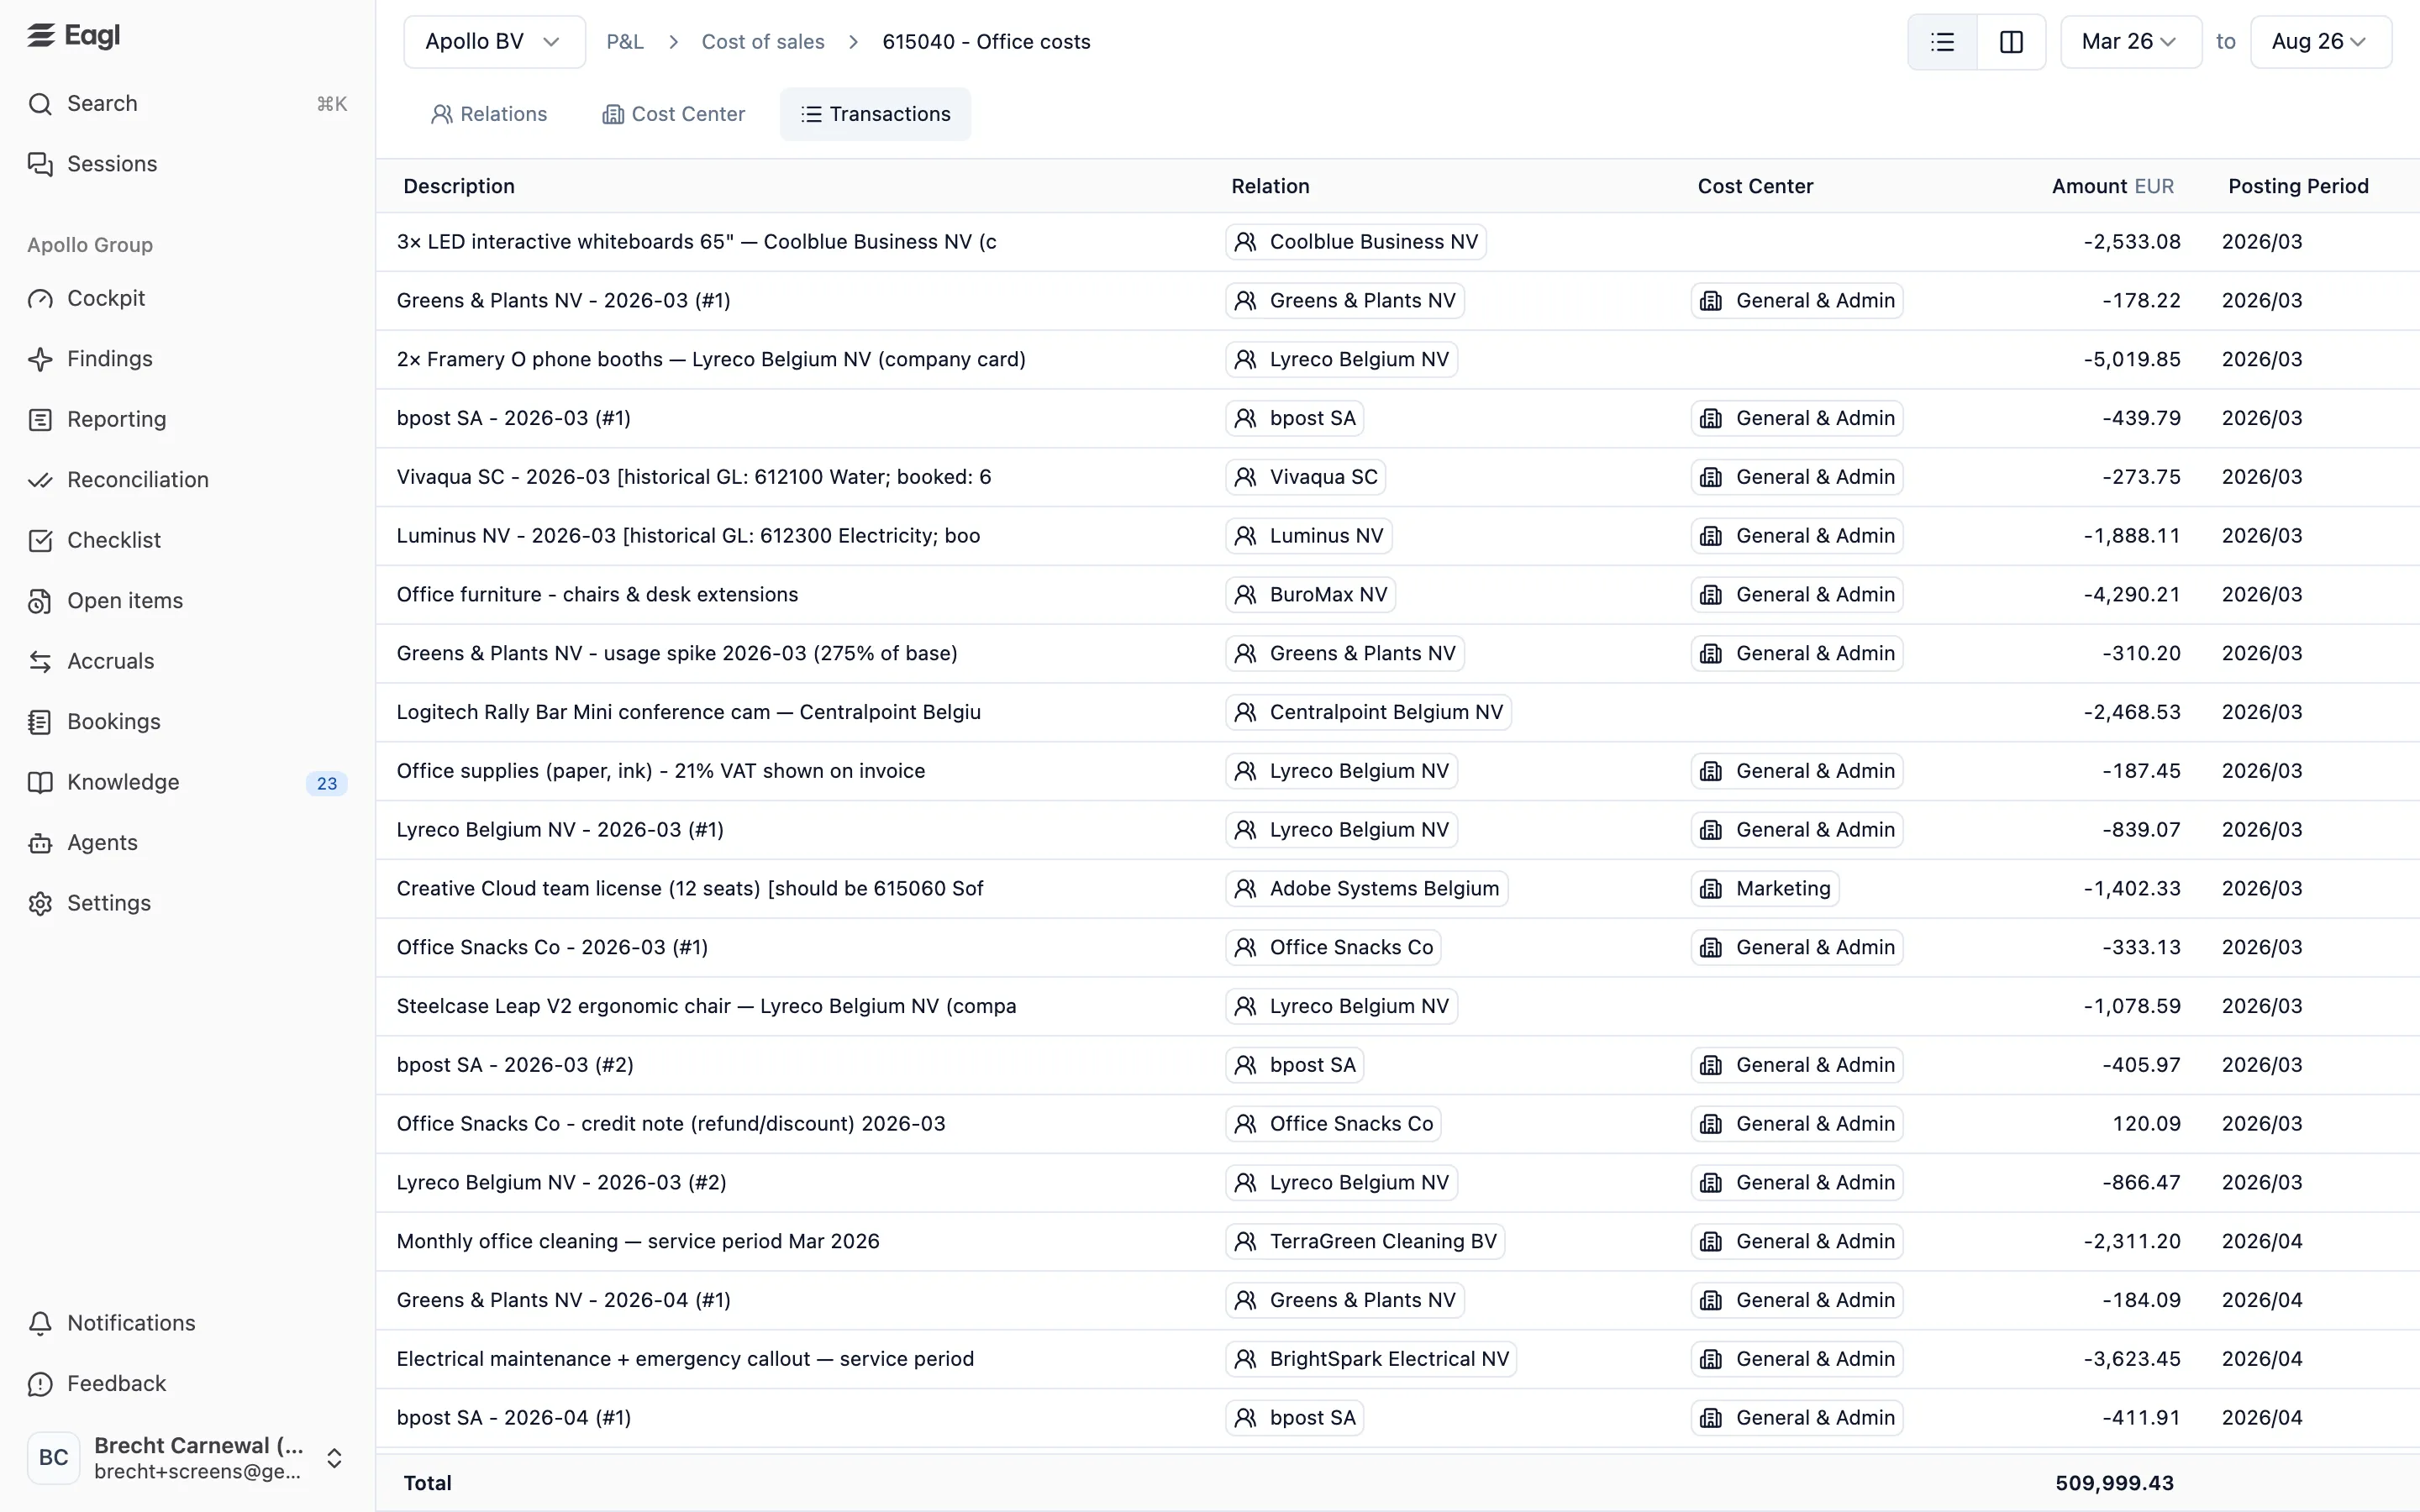Open Settings from the sidebar
The height and width of the screenshot is (1512, 2420).
[x=187, y=904]
